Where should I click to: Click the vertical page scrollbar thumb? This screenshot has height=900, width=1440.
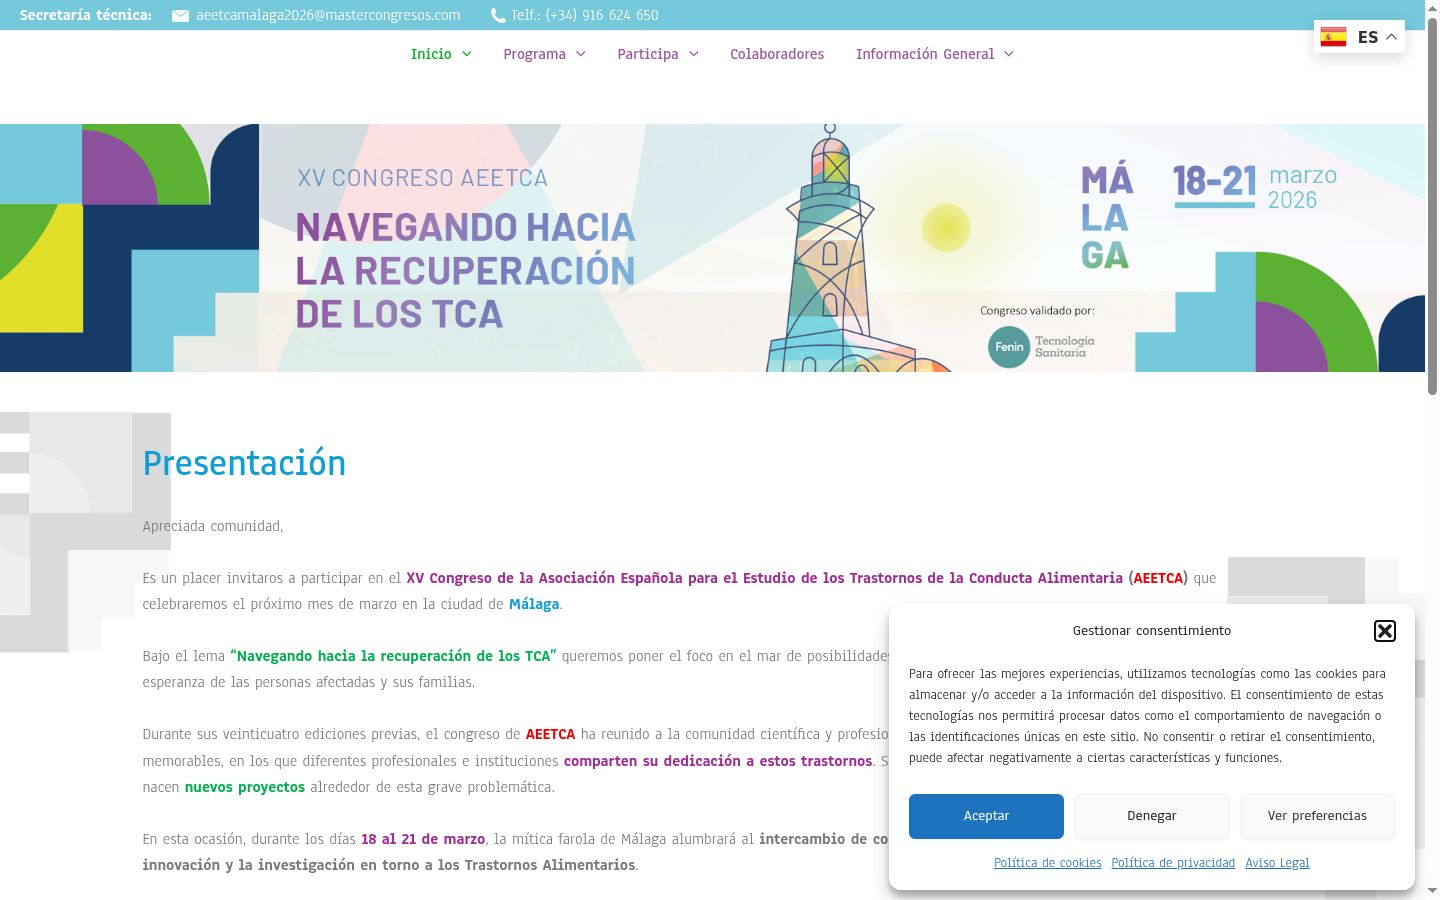pos(1432,205)
